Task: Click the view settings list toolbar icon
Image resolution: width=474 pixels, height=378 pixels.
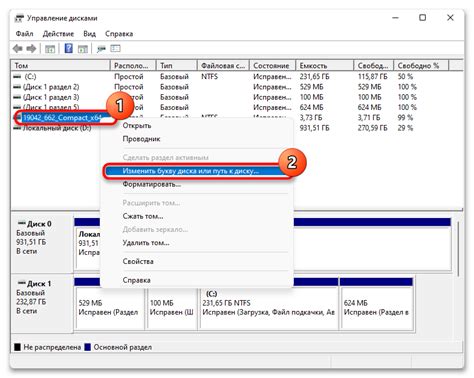Action: 115,49
